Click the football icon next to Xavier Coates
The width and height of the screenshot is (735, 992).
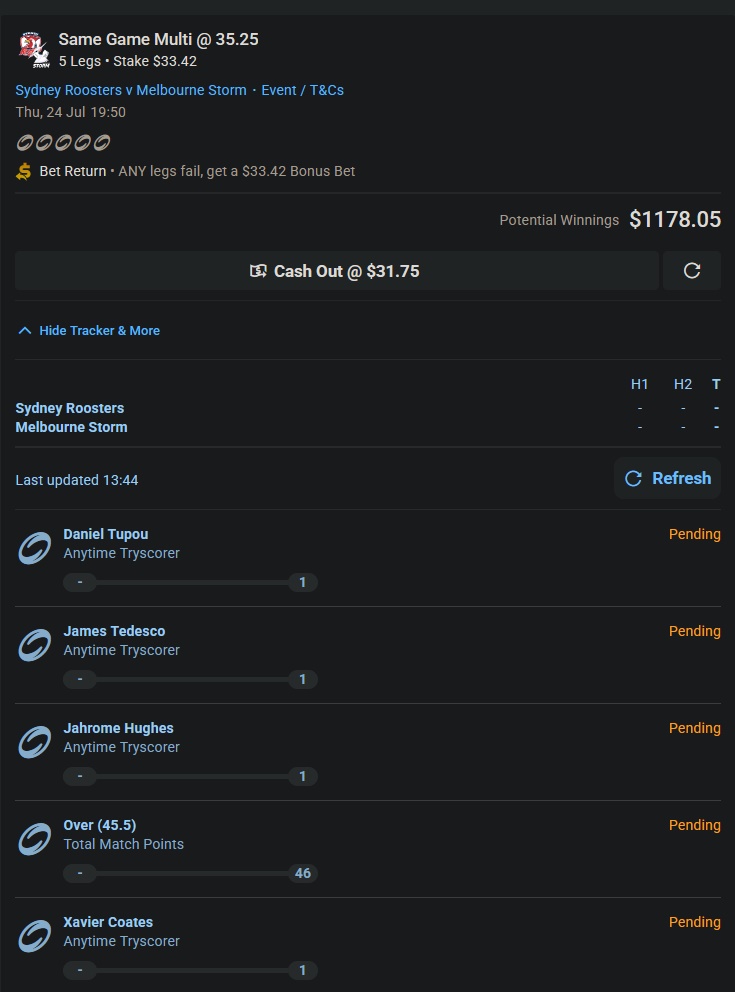[34, 936]
